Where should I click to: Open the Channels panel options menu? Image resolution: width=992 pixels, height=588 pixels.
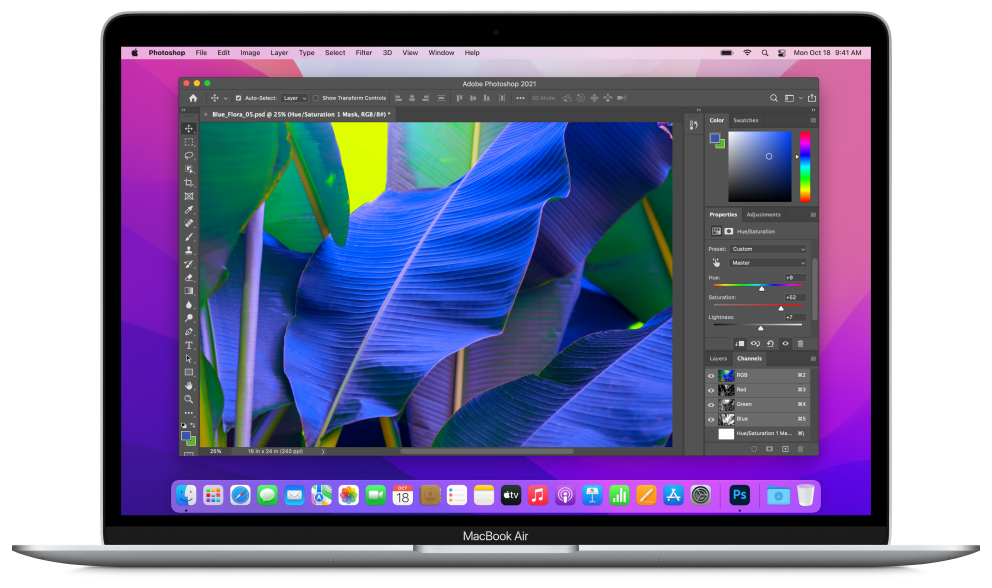click(813, 358)
